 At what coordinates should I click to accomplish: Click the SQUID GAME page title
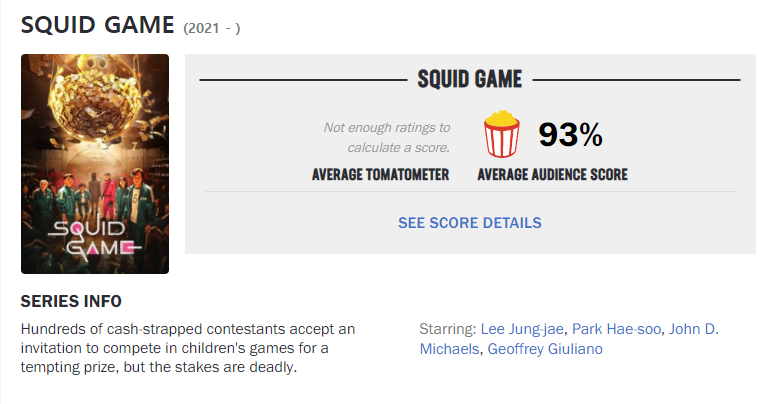click(x=98, y=25)
